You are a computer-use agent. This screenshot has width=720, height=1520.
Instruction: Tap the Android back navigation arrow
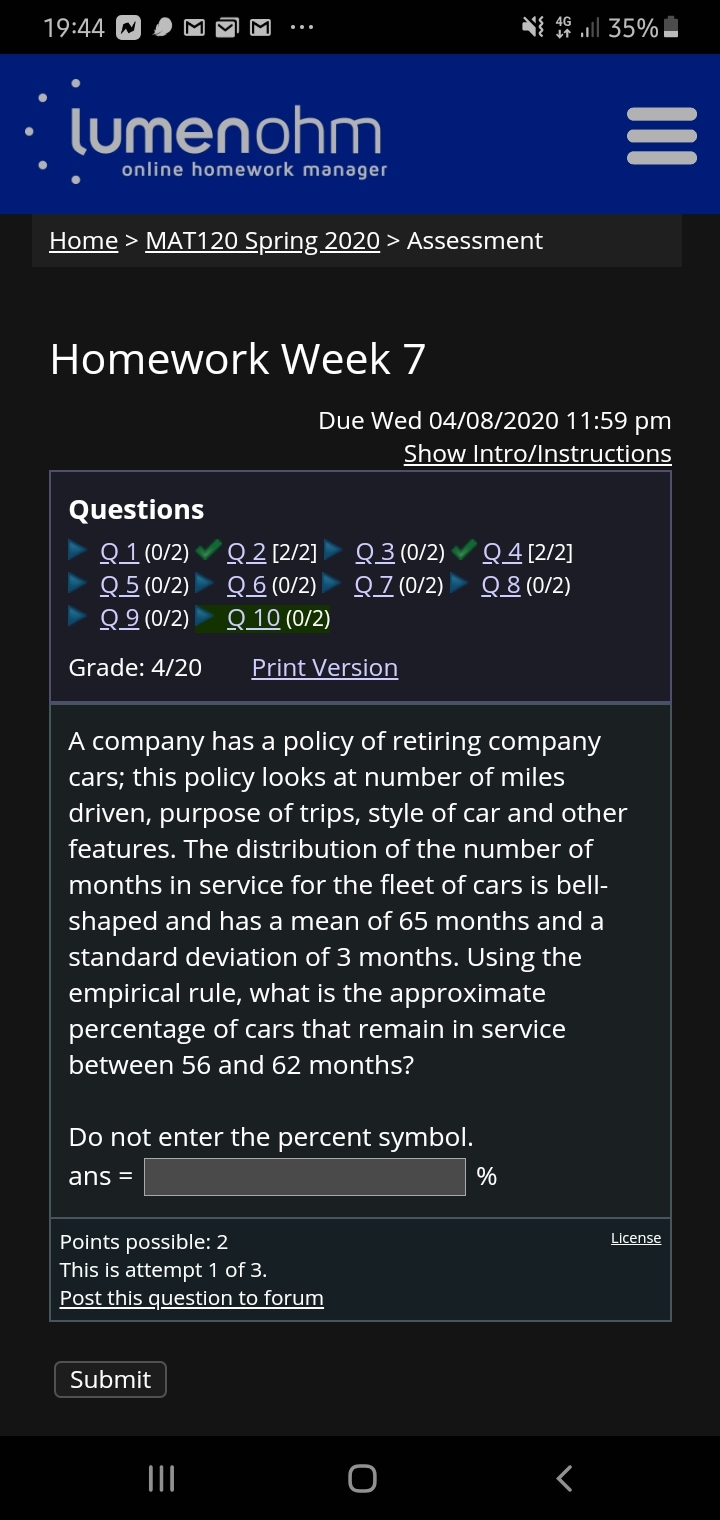click(564, 1478)
